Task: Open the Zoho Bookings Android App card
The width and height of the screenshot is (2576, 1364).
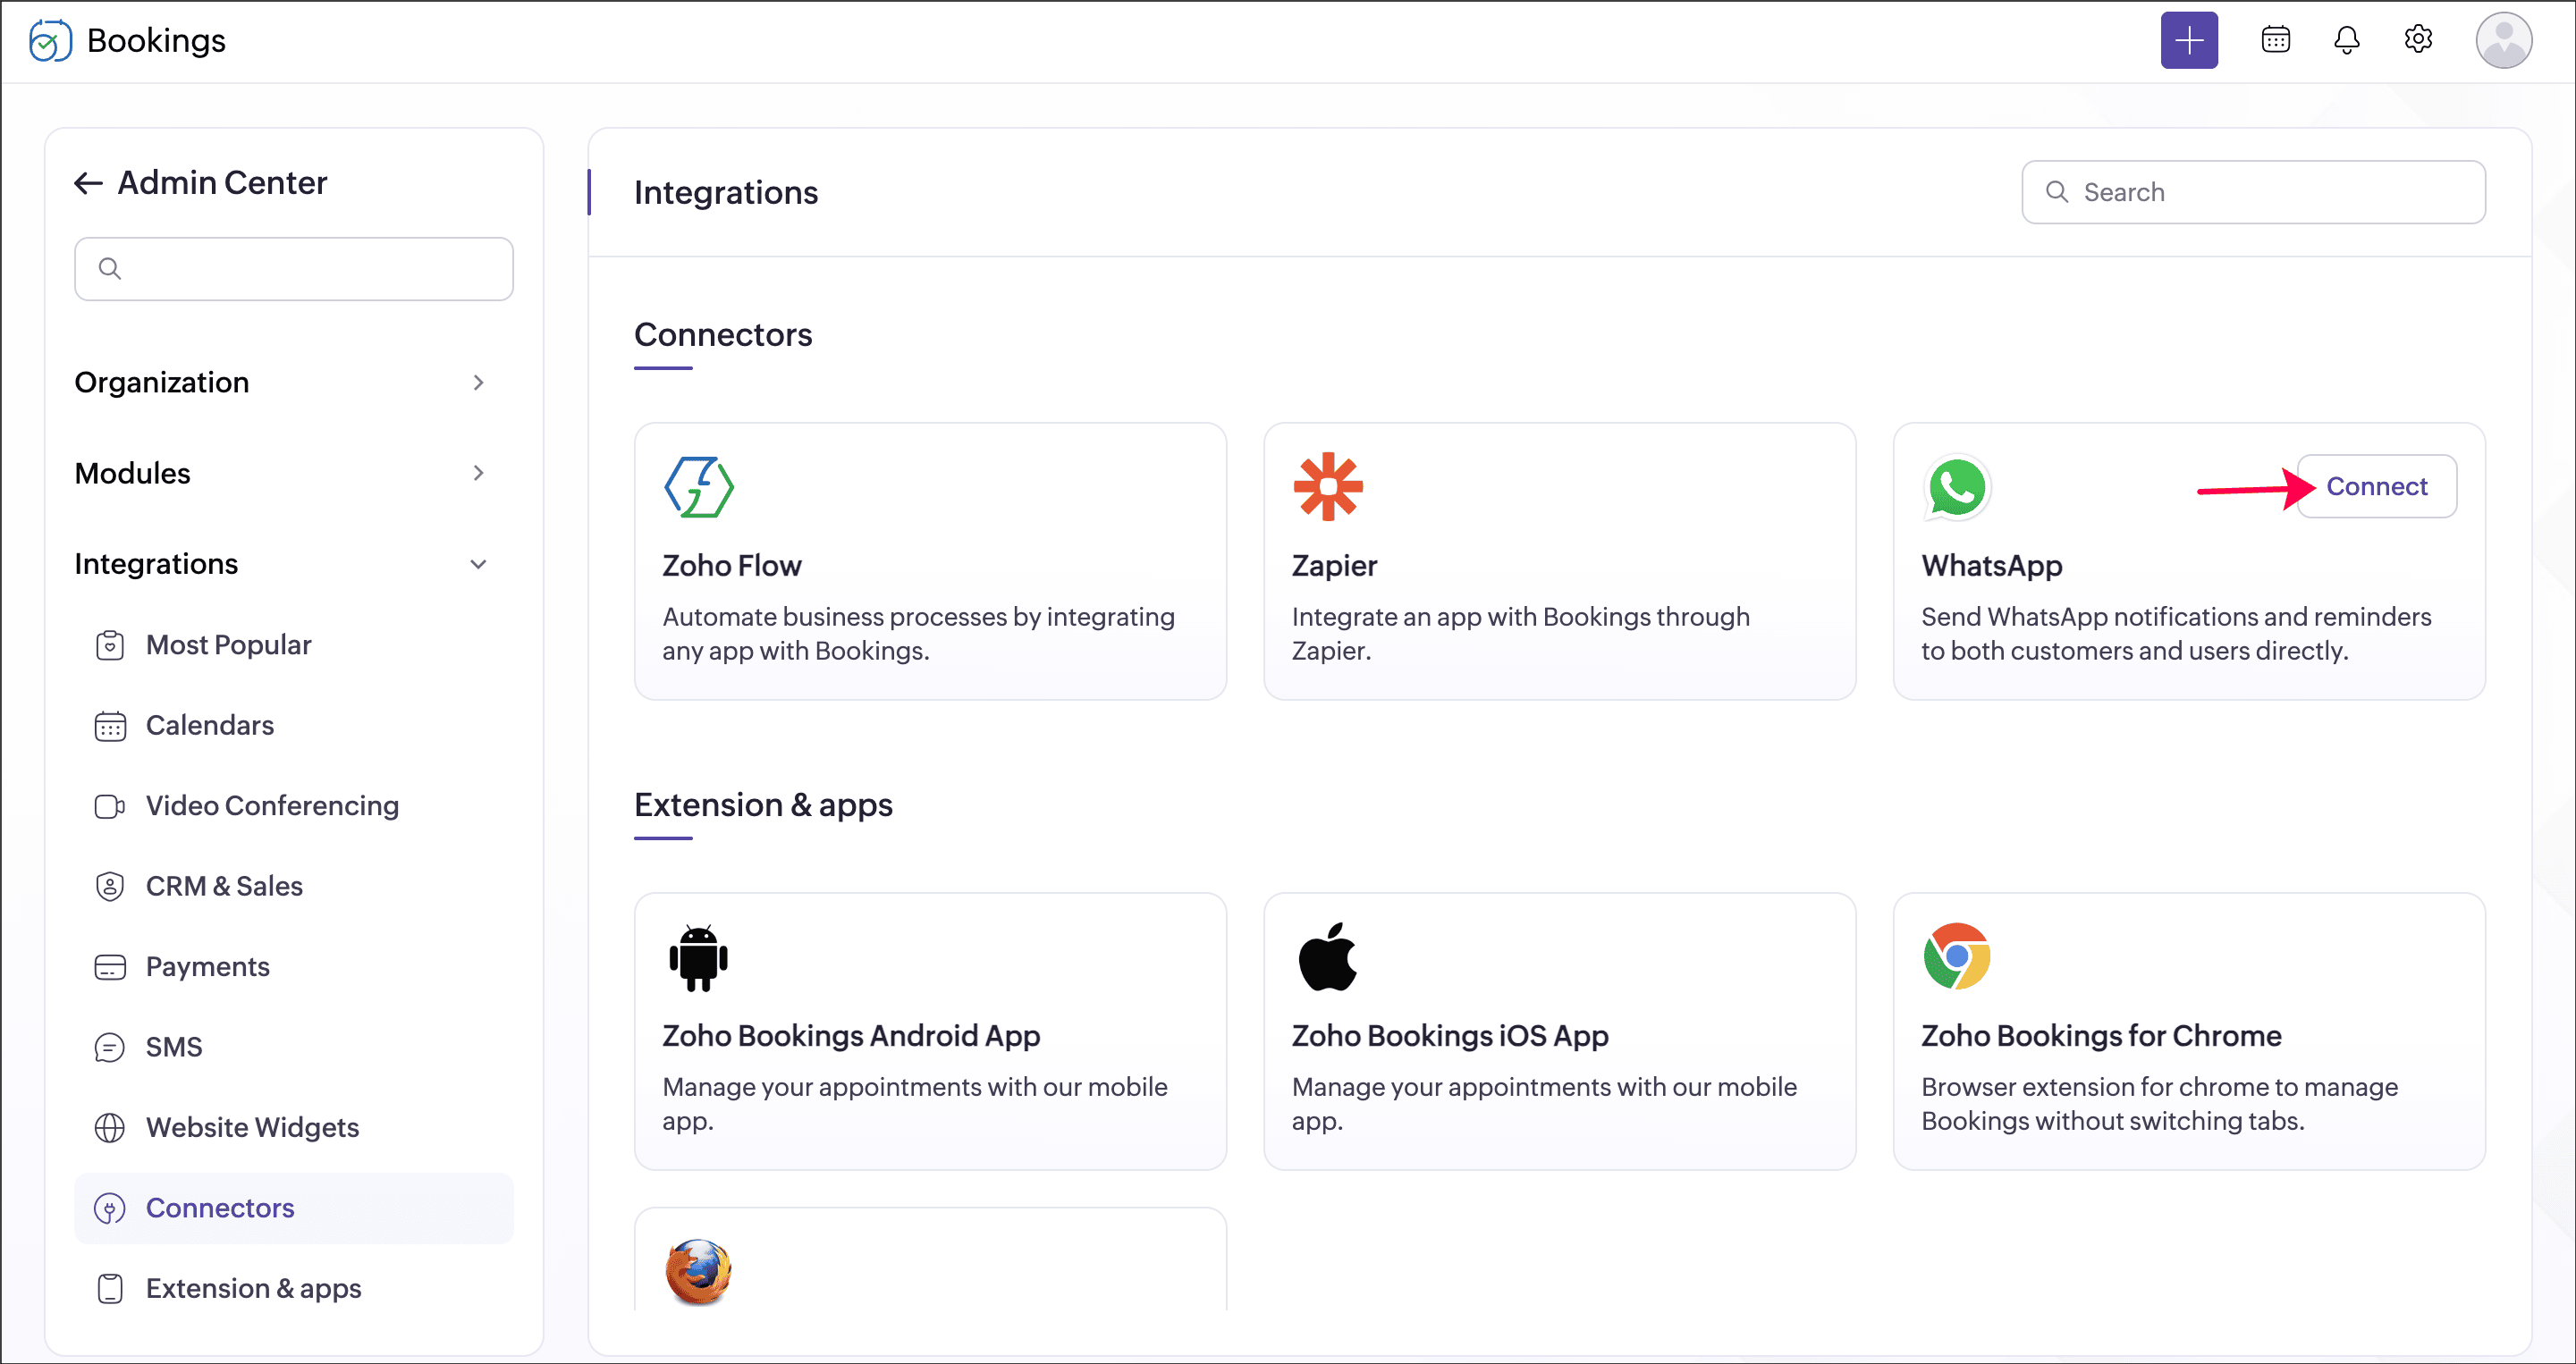Action: coord(929,1031)
